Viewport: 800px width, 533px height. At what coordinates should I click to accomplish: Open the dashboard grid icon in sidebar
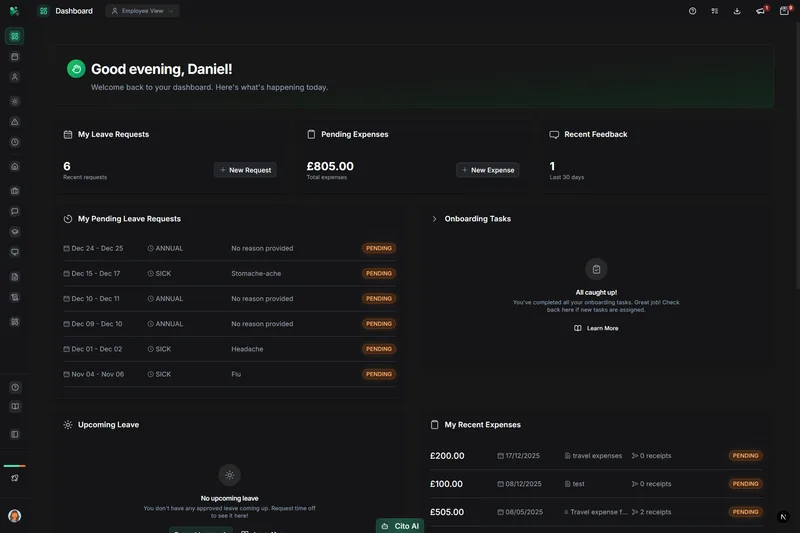[x=15, y=36]
